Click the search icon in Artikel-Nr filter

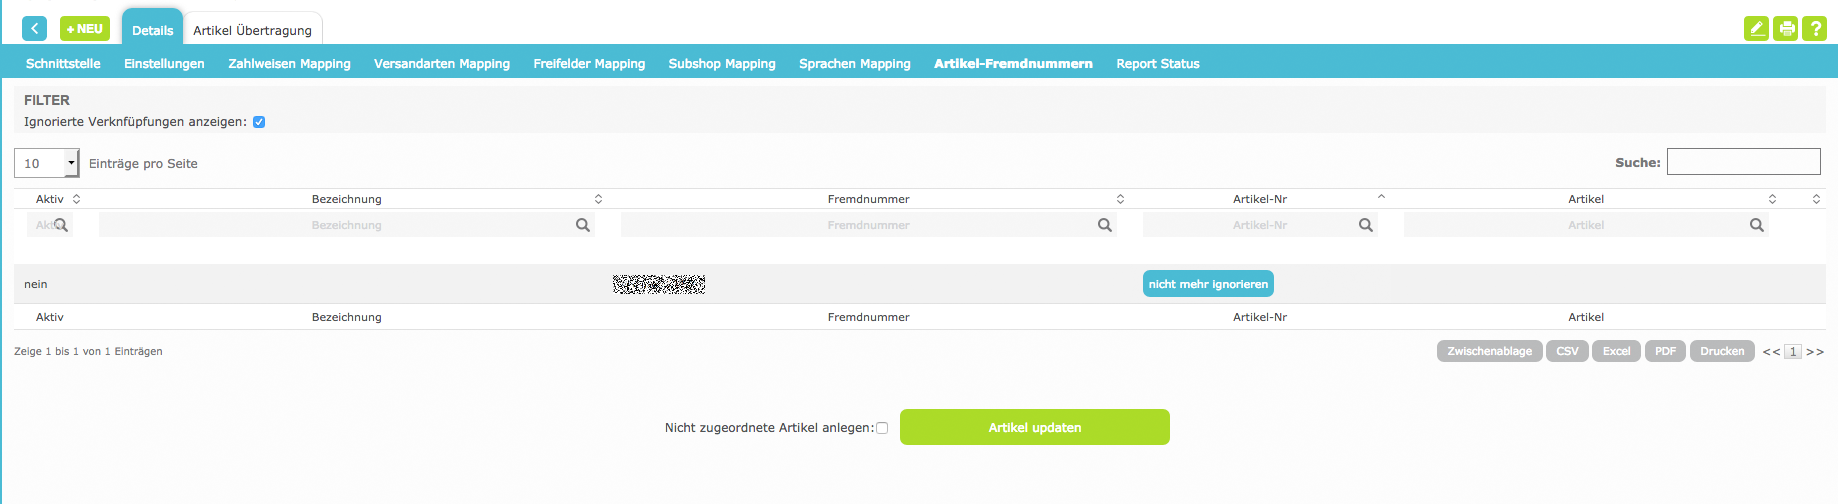click(1366, 225)
